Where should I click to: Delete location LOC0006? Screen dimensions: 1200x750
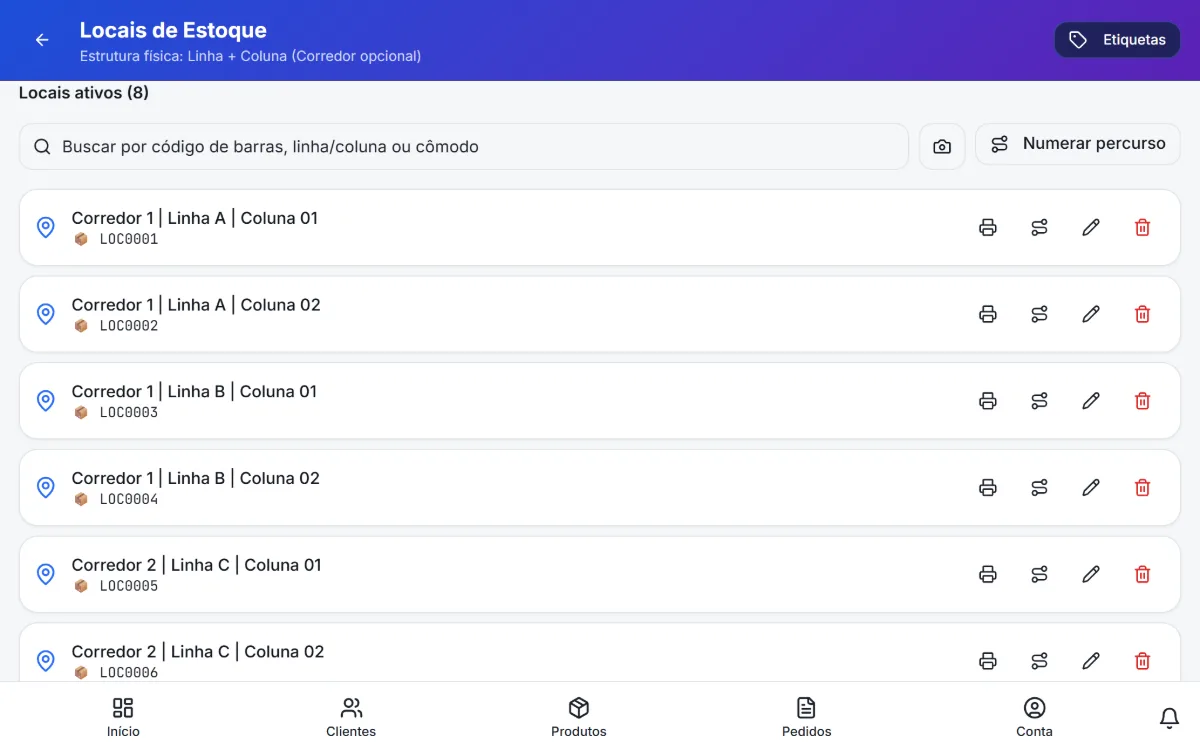tap(1143, 661)
